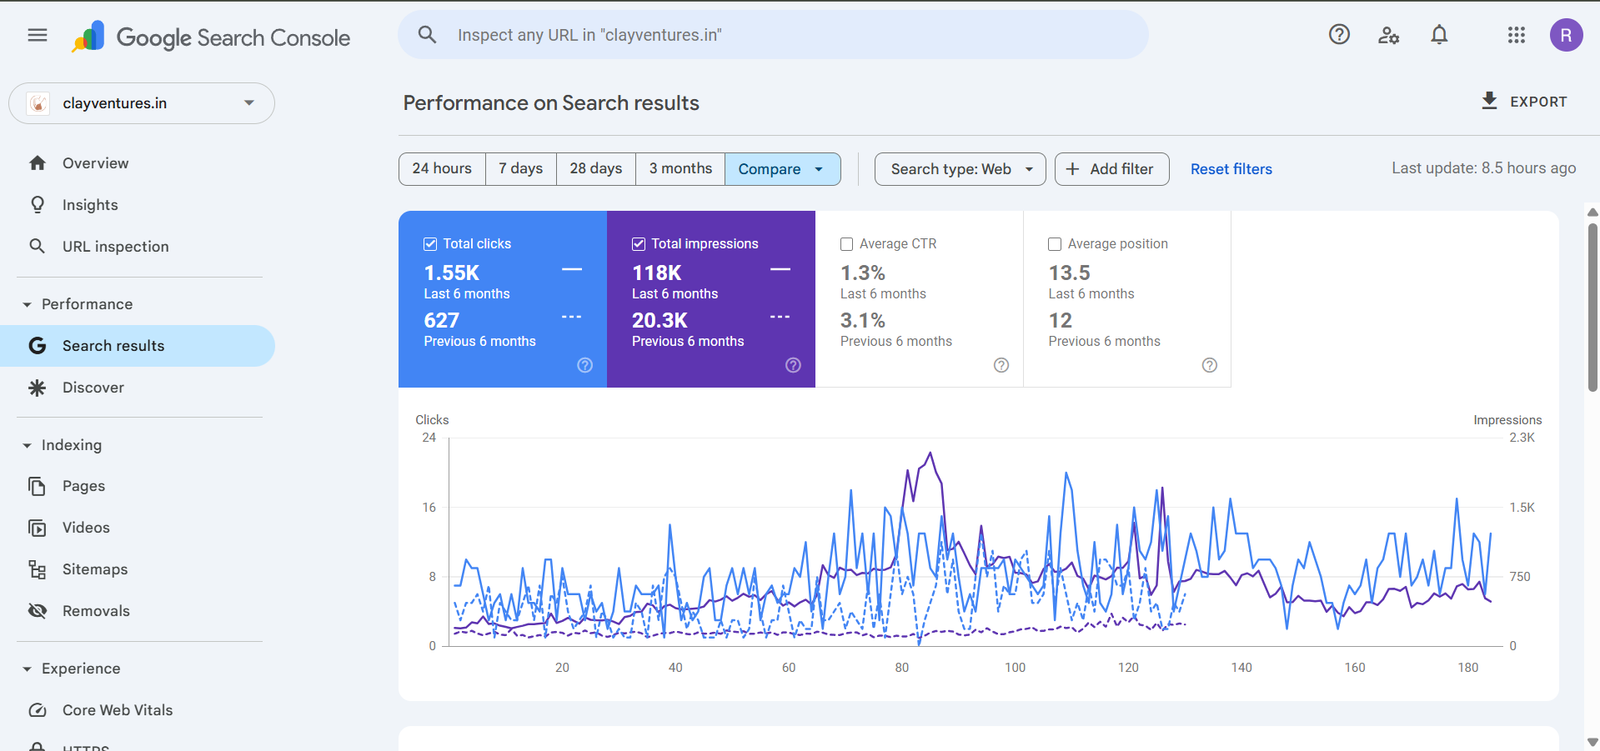
Task: Click help icon on Average position card
Action: point(1209,365)
